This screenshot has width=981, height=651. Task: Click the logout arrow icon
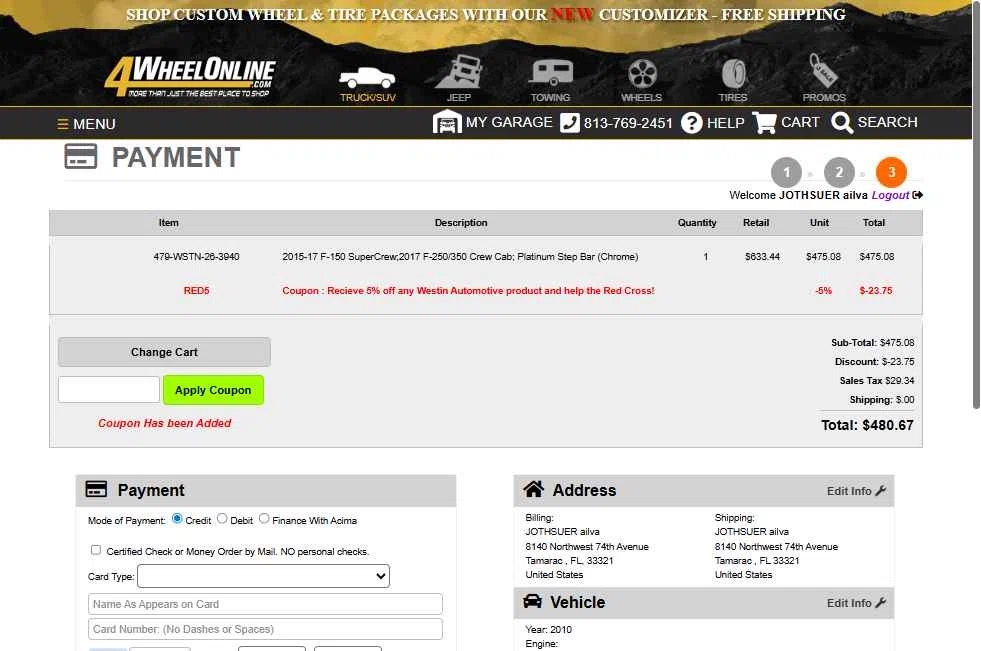(x=918, y=195)
